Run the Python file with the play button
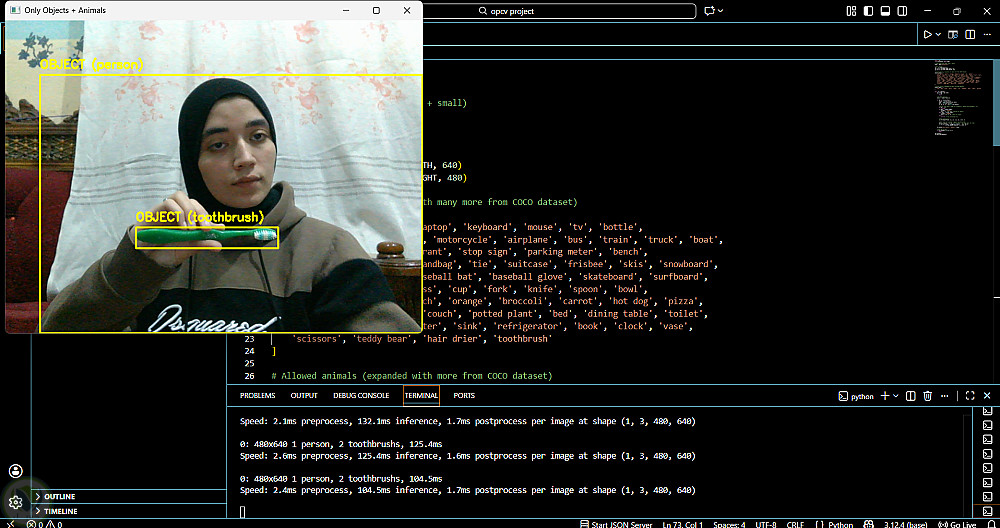This screenshot has width=1000, height=528. click(x=928, y=34)
